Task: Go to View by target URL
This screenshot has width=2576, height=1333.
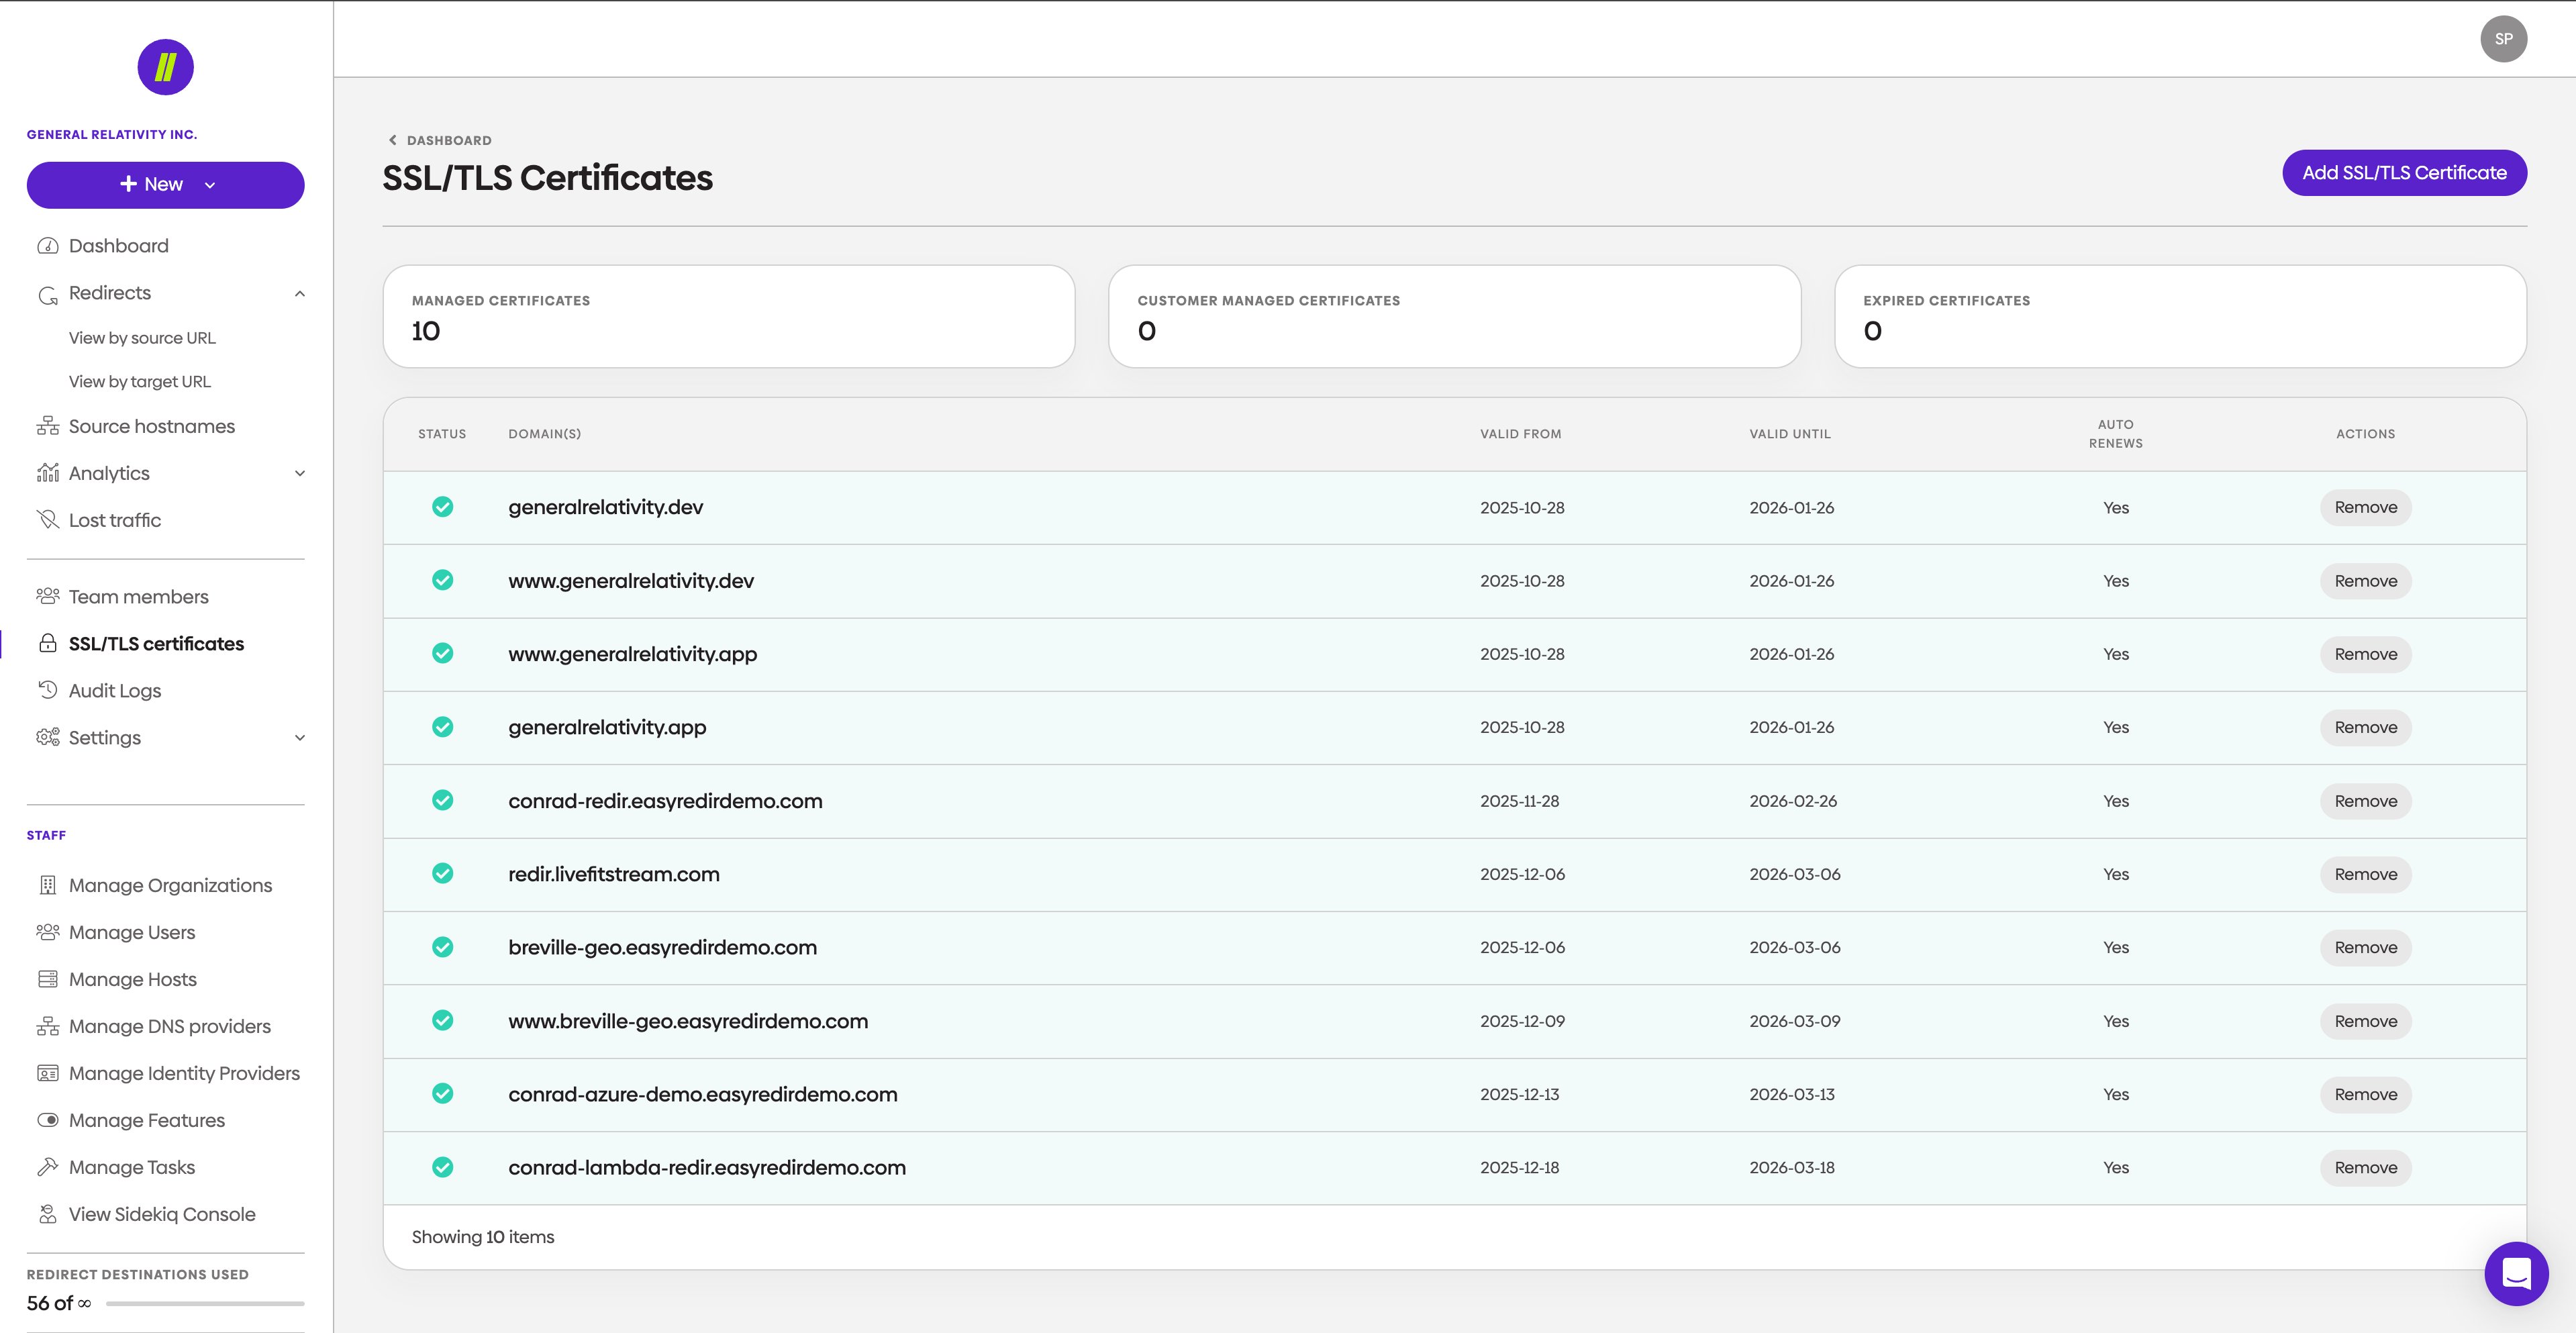Action: (139, 381)
